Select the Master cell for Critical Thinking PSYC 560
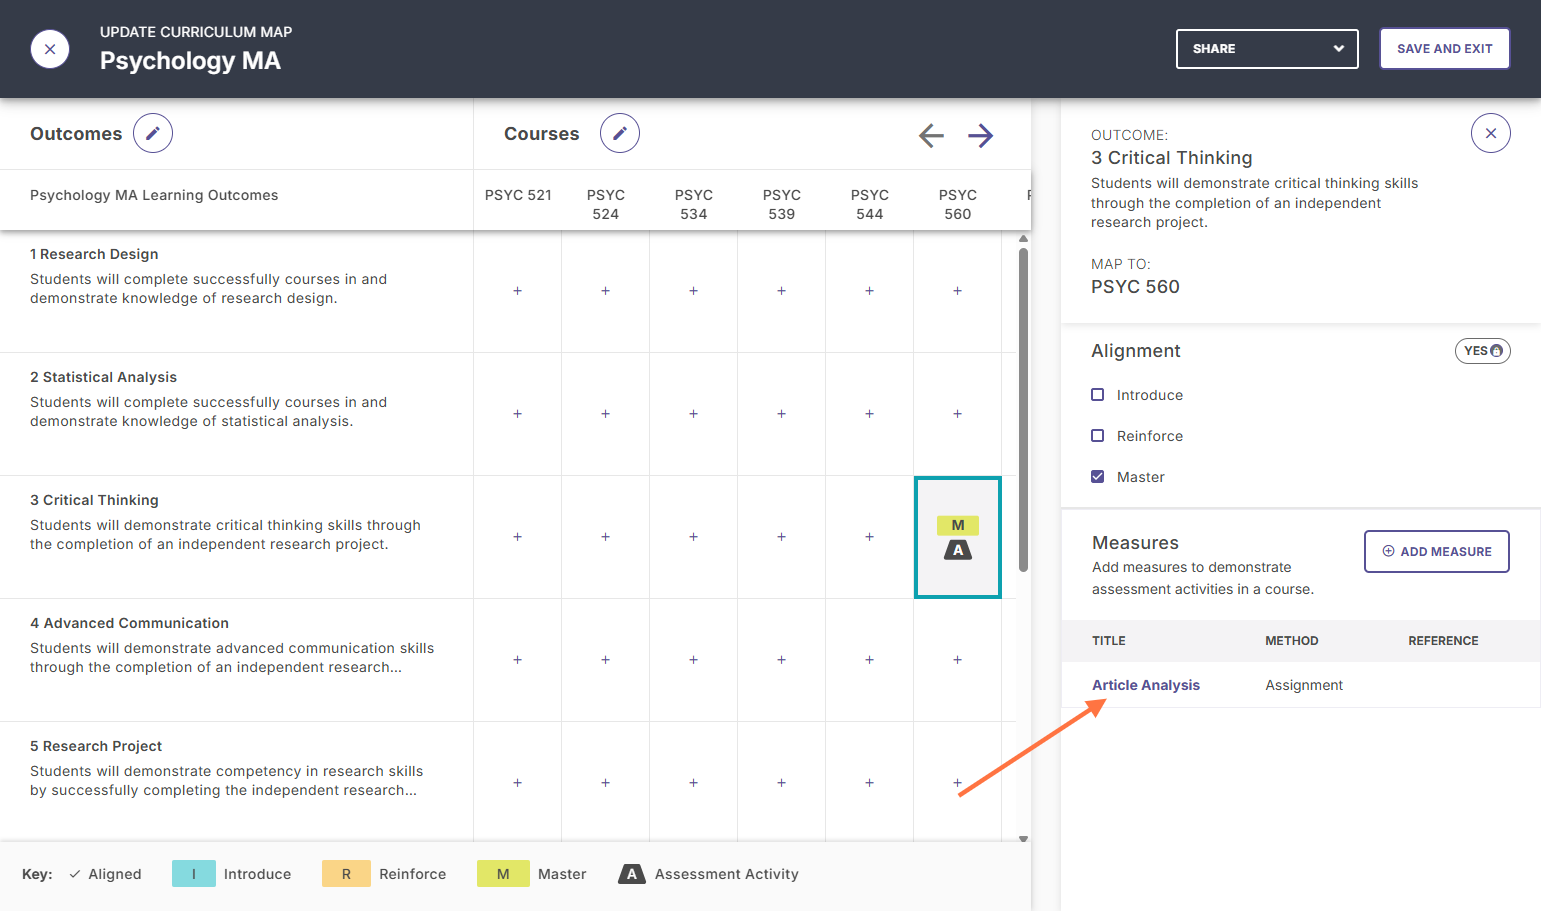Image resolution: width=1541 pixels, height=911 pixels. coord(957,537)
